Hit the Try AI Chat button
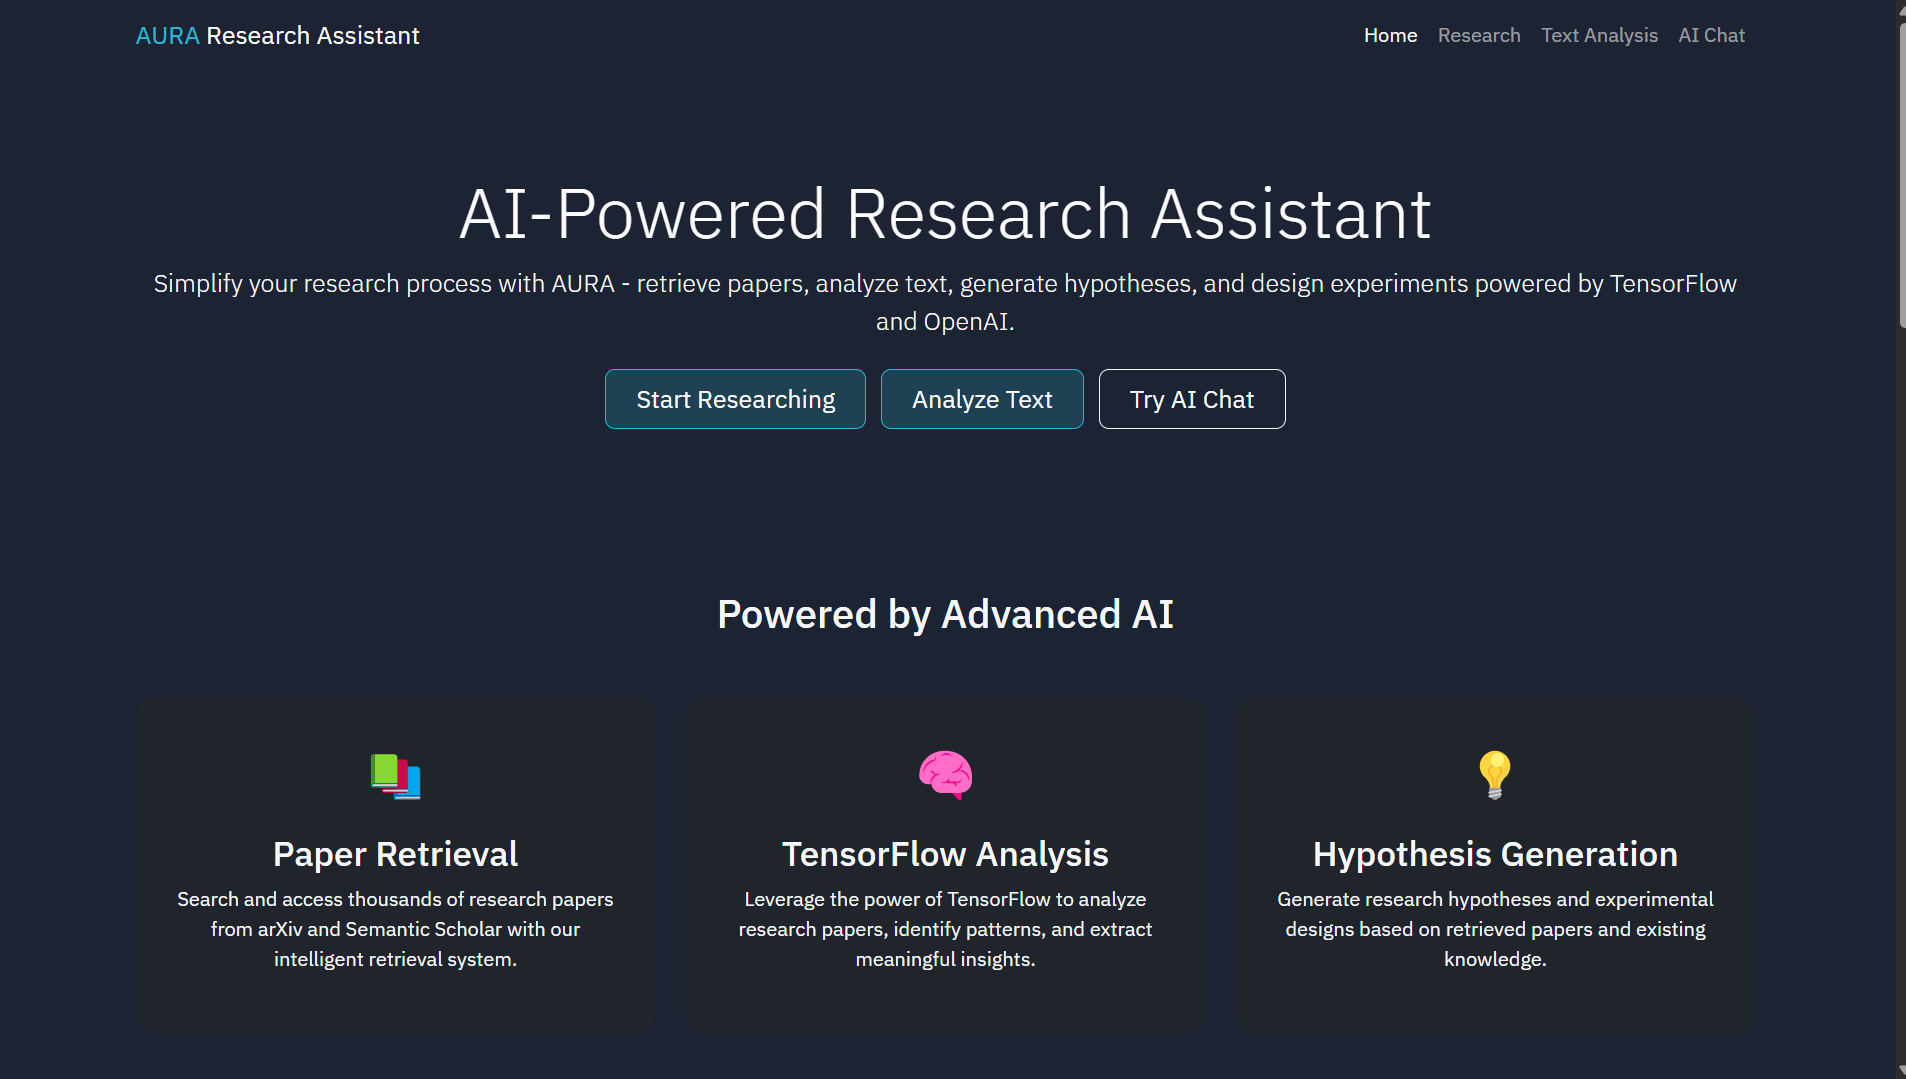The height and width of the screenshot is (1079, 1906). point(1191,399)
